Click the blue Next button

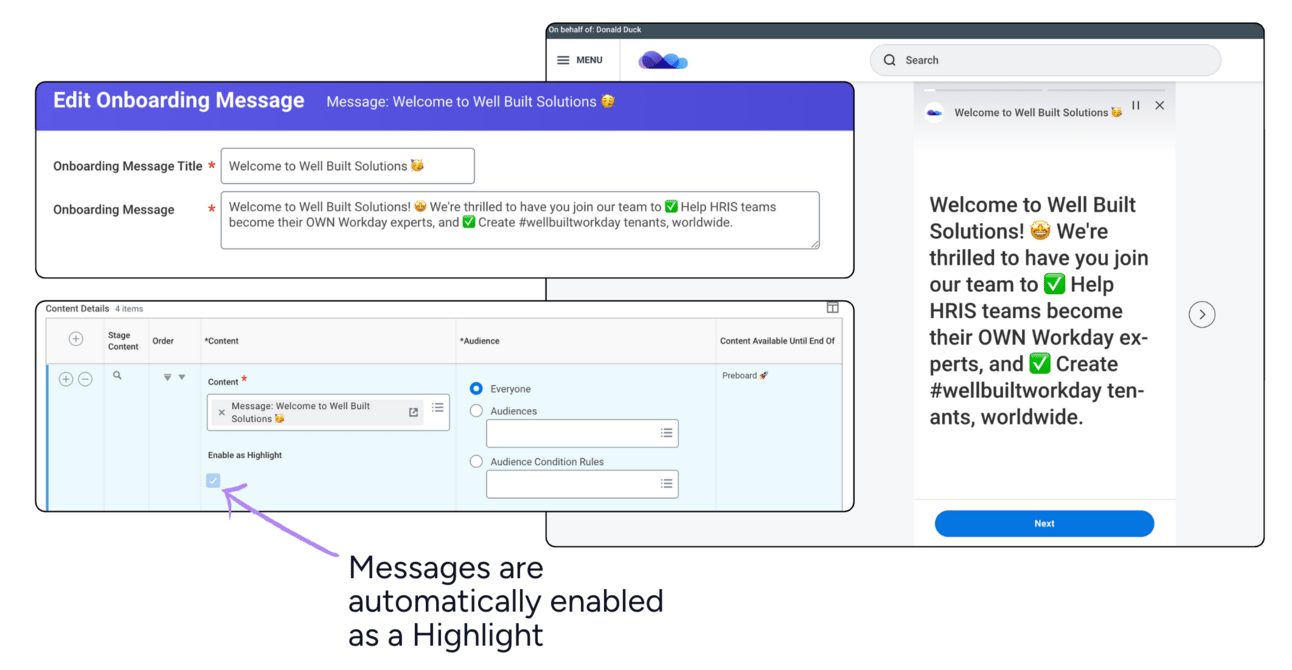point(1044,523)
